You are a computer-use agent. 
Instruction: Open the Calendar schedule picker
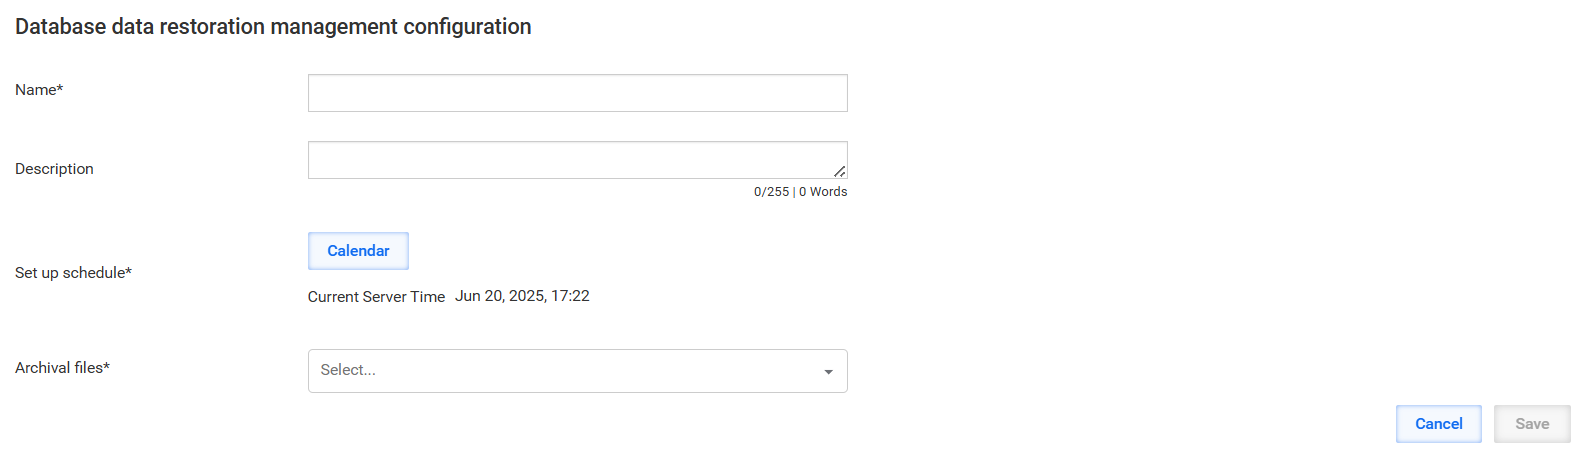(358, 251)
